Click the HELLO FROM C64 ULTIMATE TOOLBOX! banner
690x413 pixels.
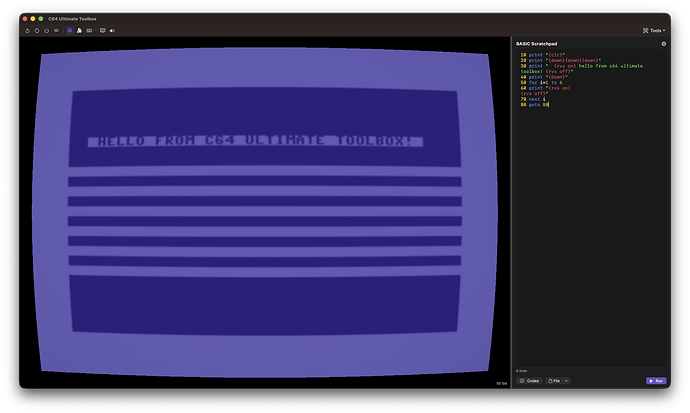(x=255, y=141)
